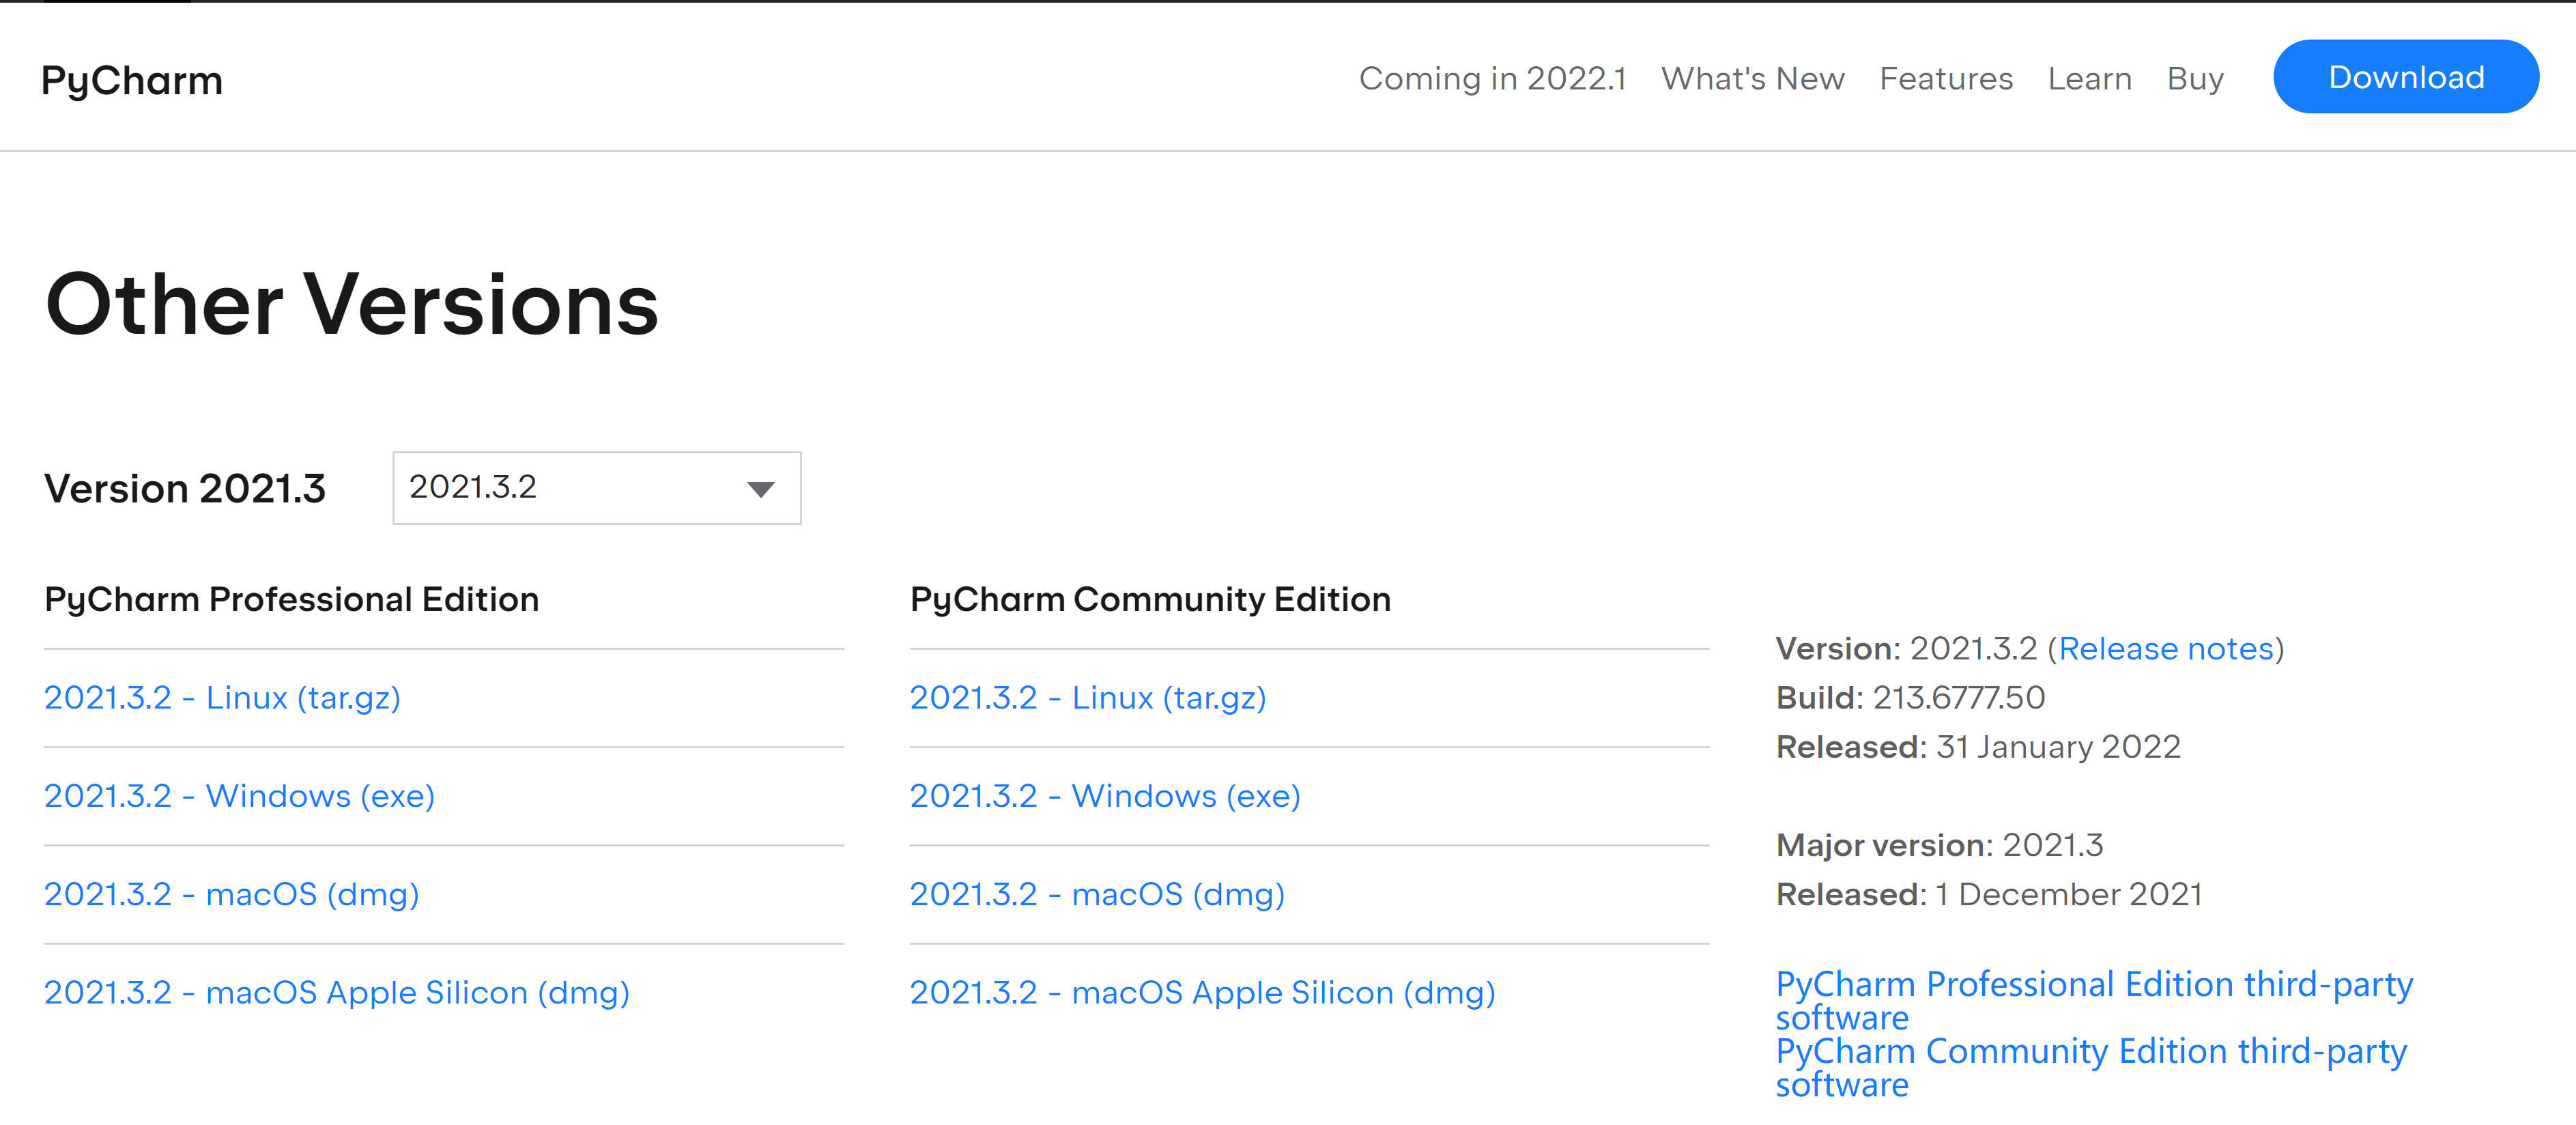Screen dimensions: 2576x1125
Task: Open the Release notes link
Action: click(x=2166, y=649)
